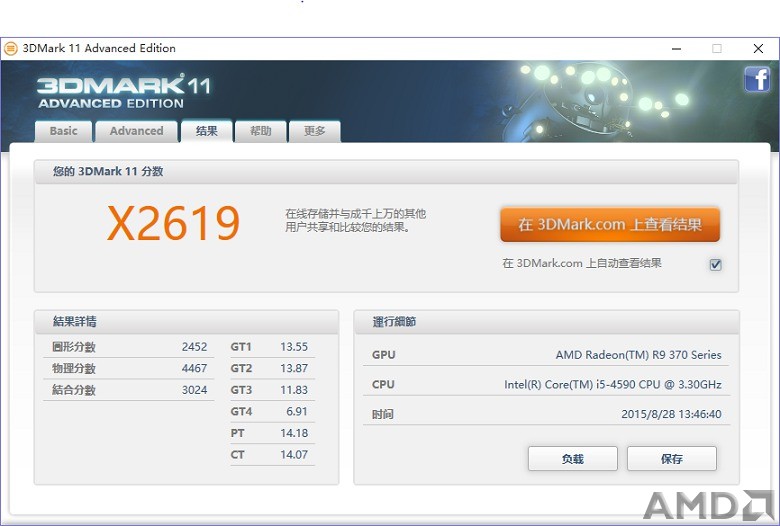This screenshot has height=526, width=780.
Task: Click the 結果詳情 panel header
Action: pyautogui.click(x=75, y=321)
